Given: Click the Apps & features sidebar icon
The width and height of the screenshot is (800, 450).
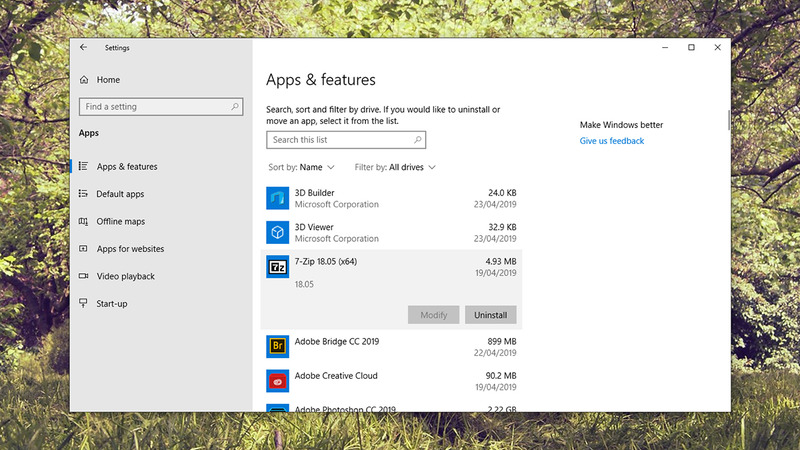Looking at the screenshot, I should point(83,166).
